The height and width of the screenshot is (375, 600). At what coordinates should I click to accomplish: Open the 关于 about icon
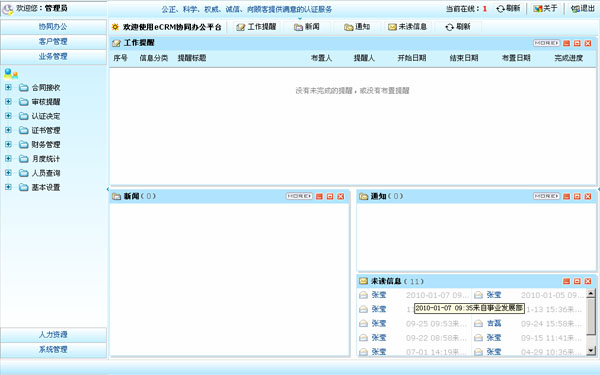coord(538,9)
